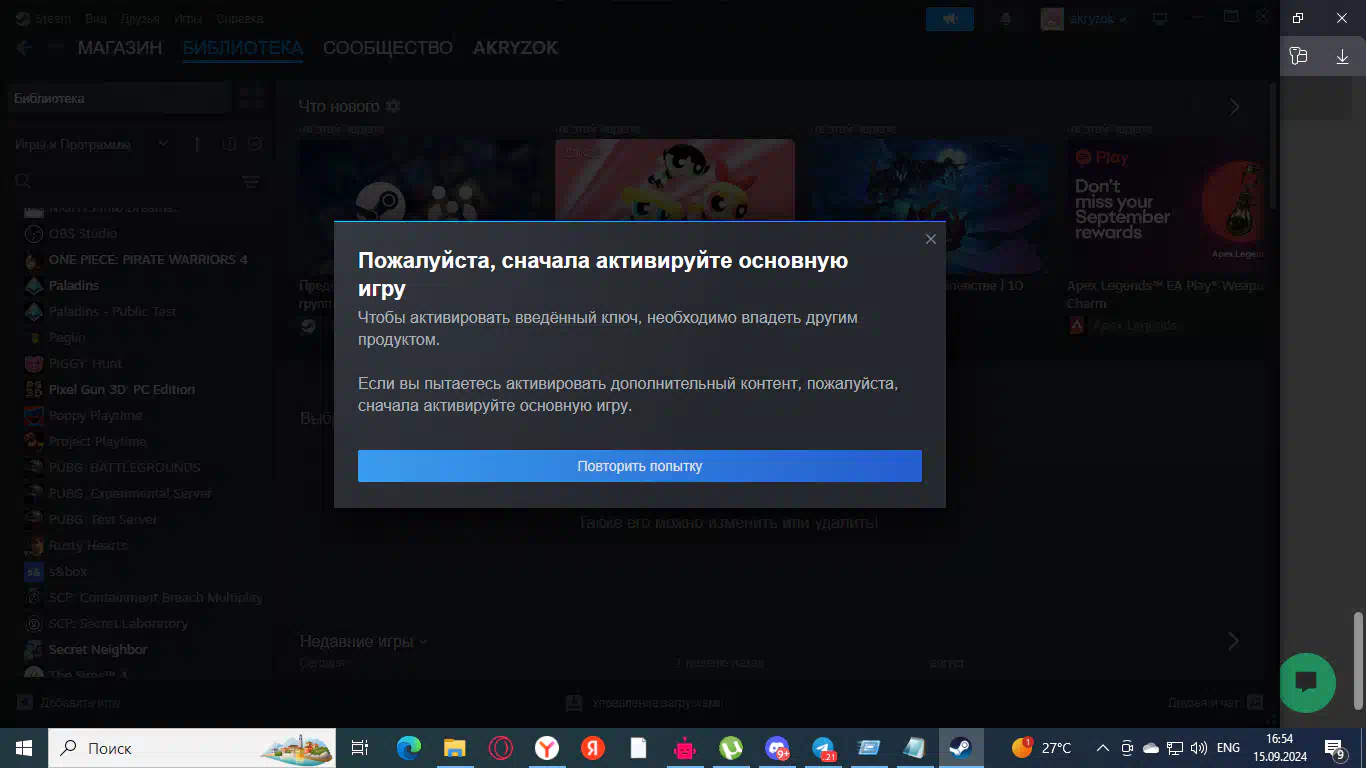Open Opera browser from the taskbar
This screenshot has height=768, width=1366.
tap(500, 748)
